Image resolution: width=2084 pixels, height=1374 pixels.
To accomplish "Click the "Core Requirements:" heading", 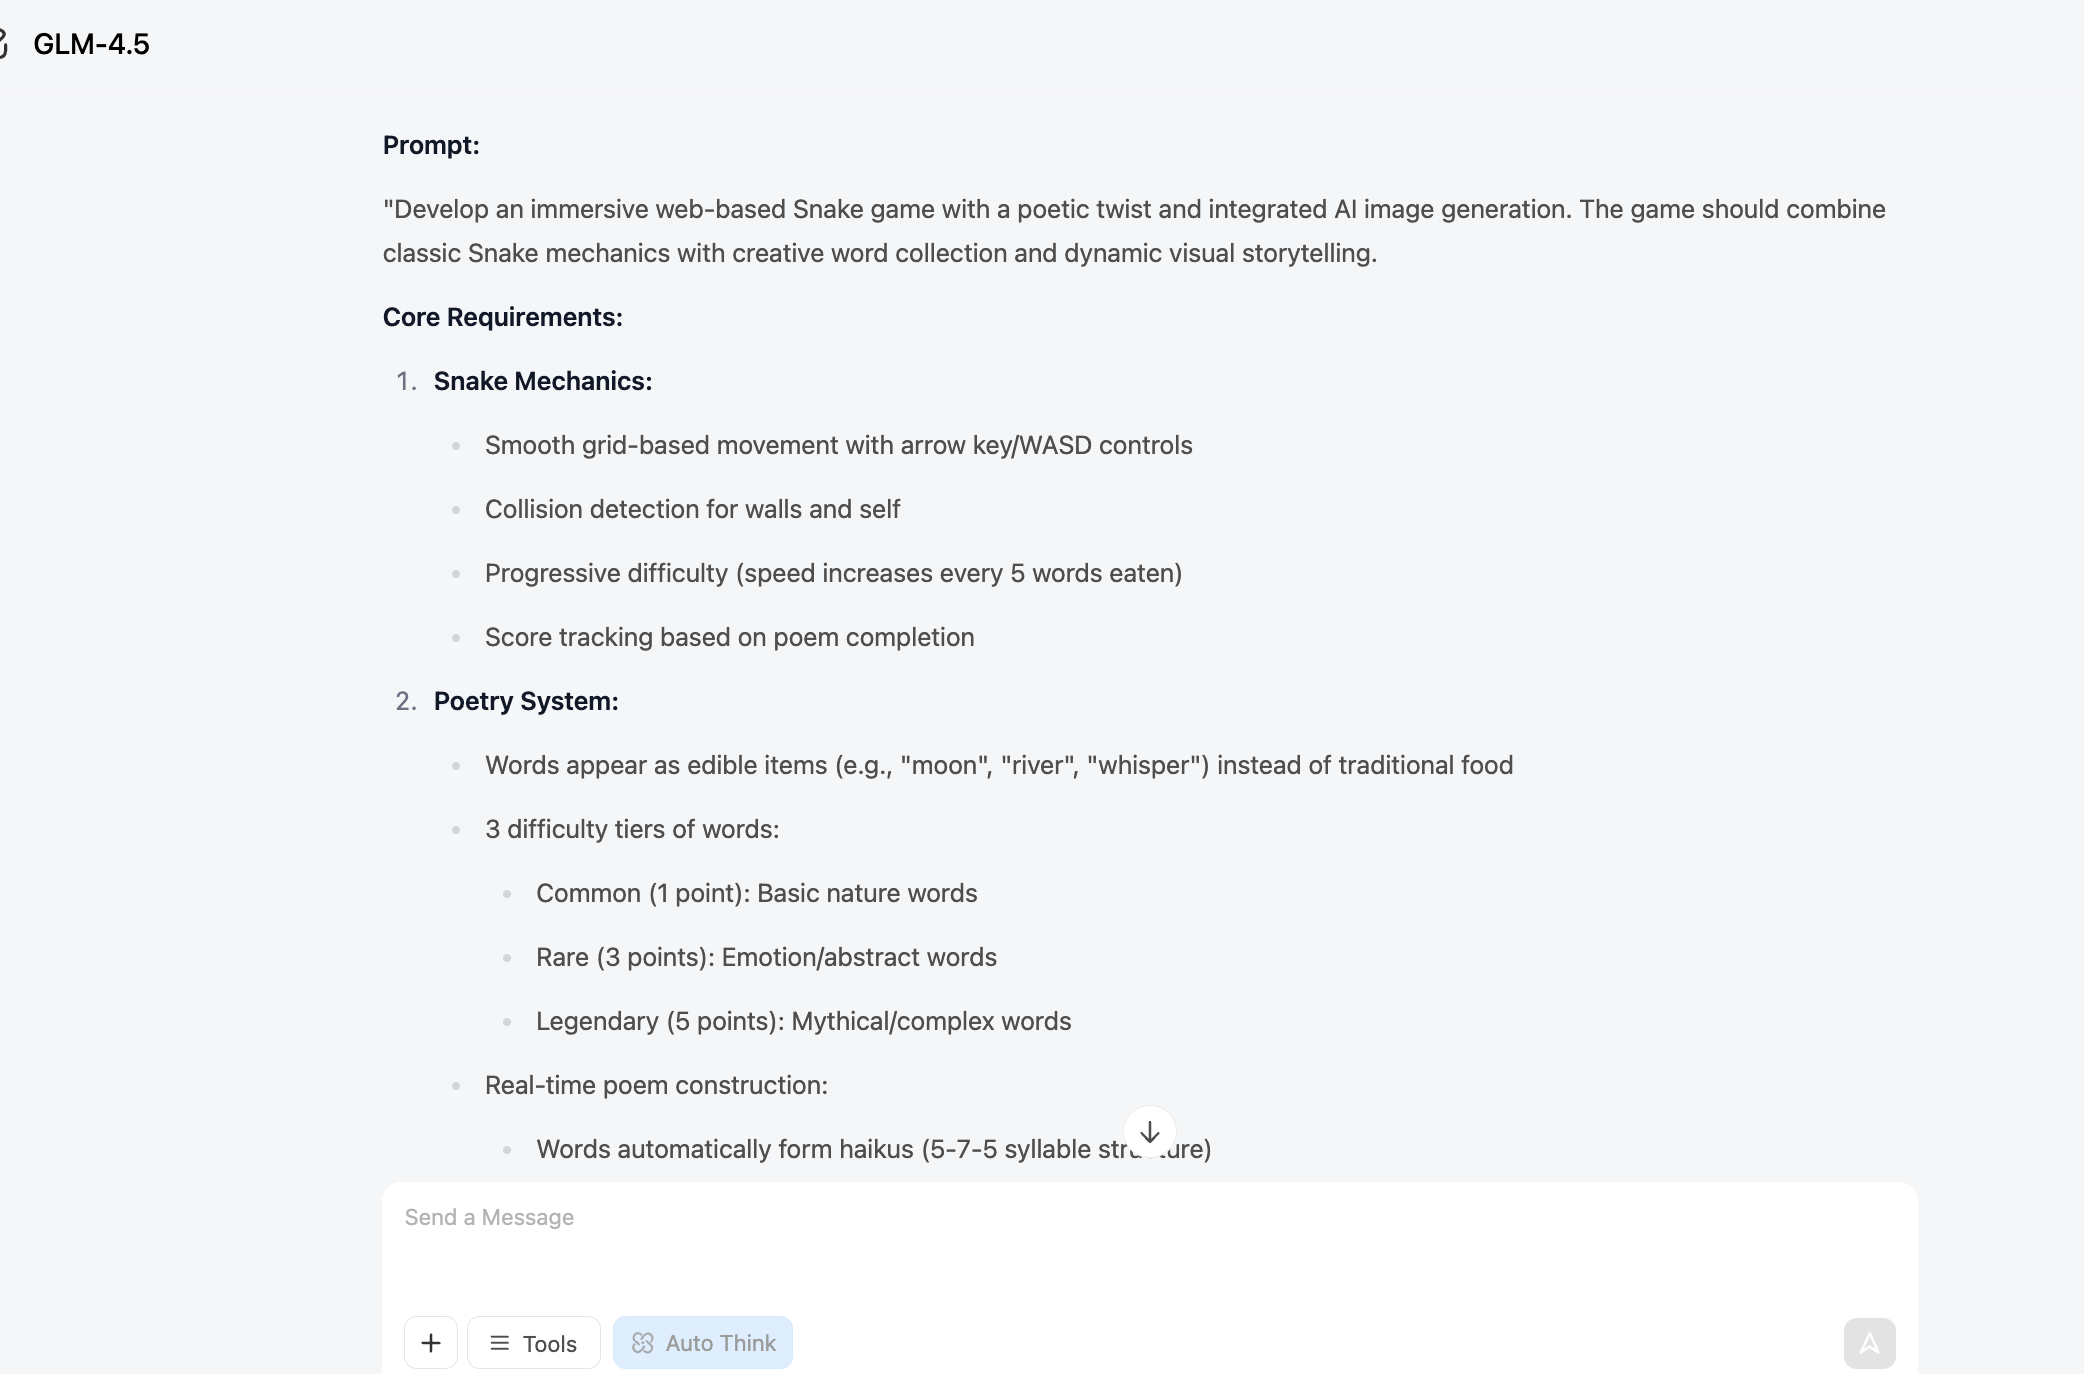I will pos(503,317).
